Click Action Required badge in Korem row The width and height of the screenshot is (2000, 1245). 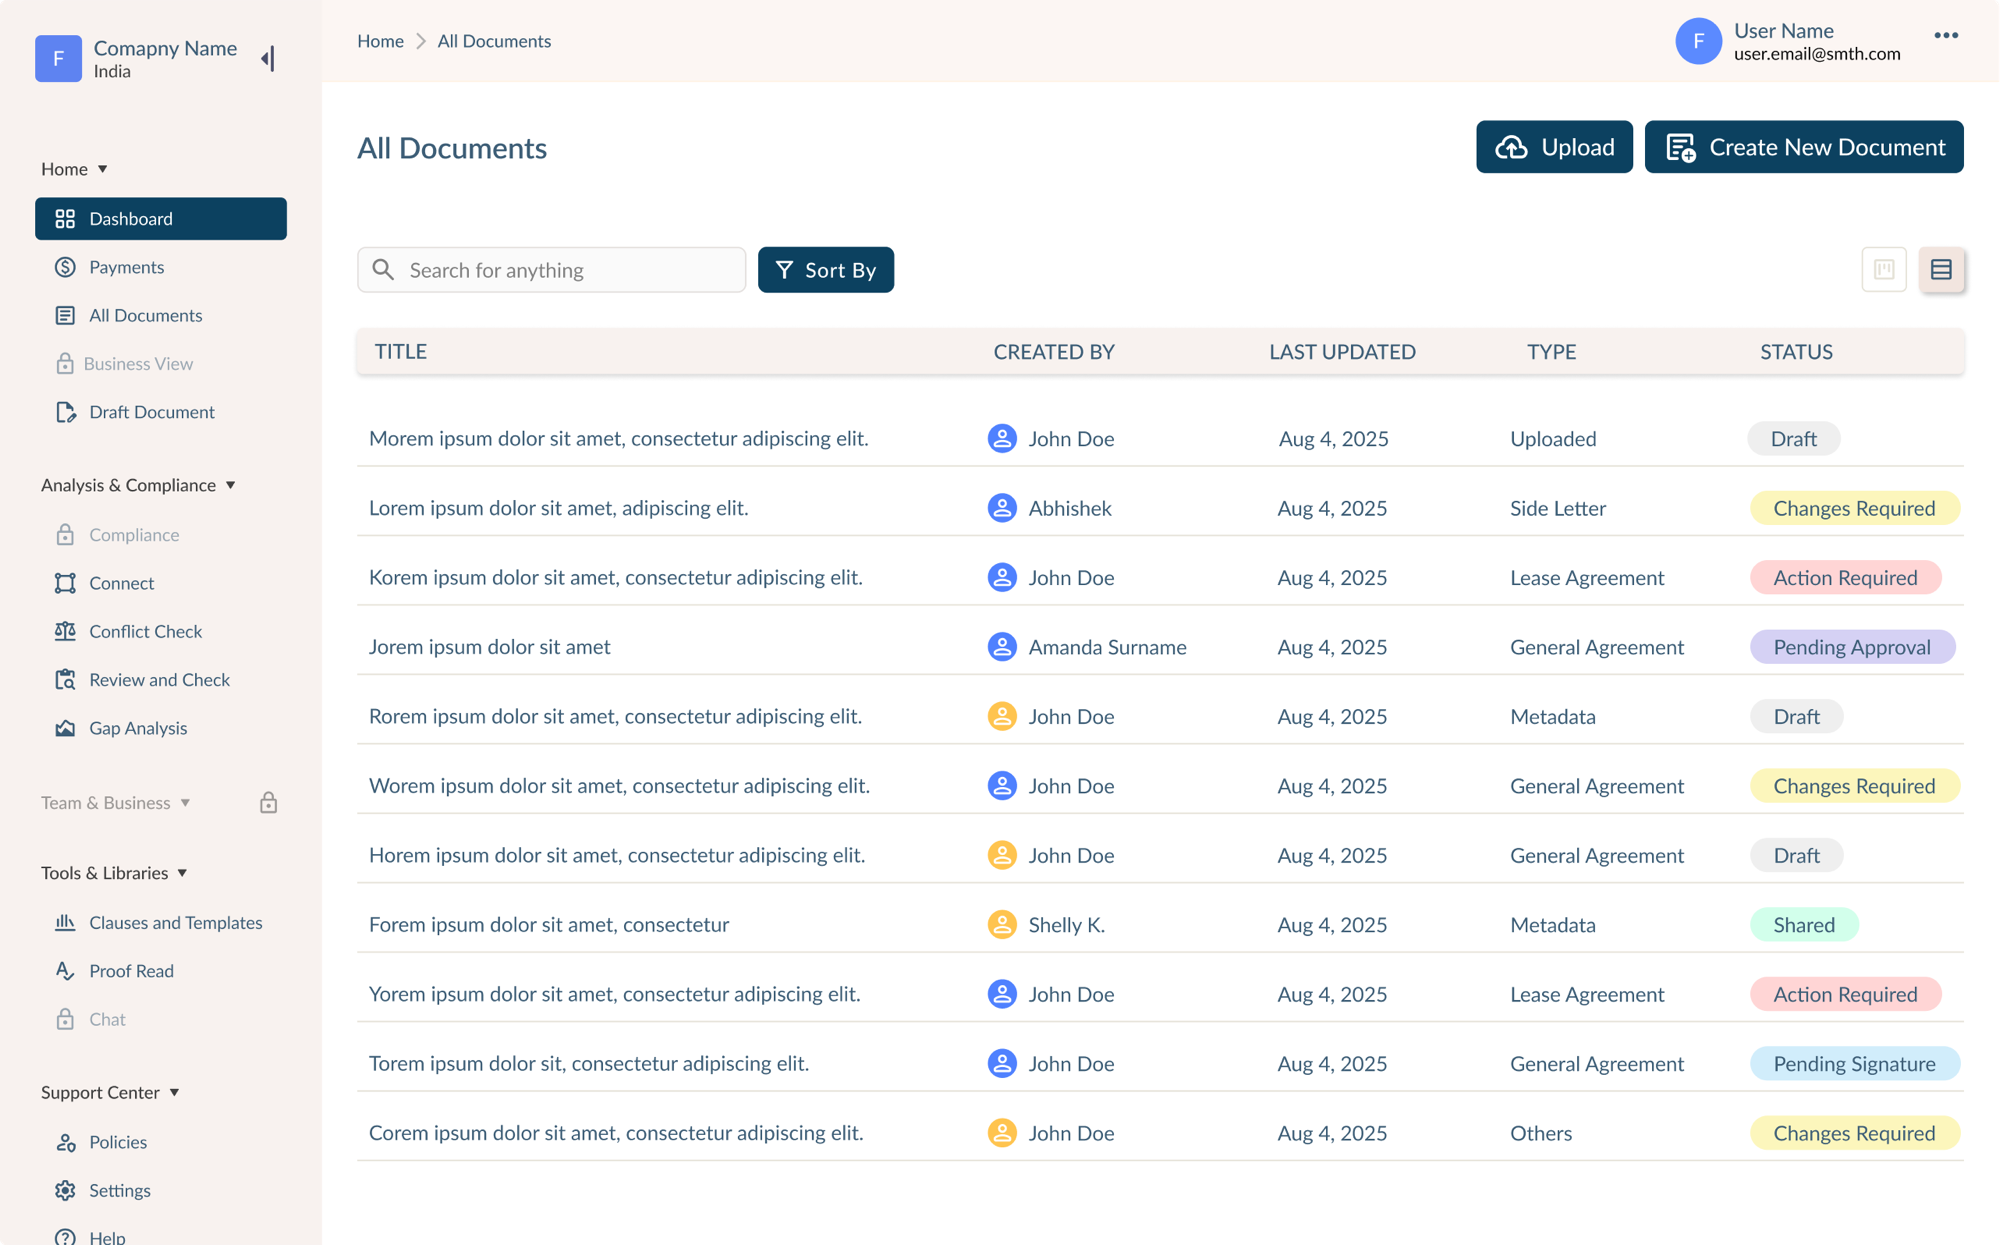(x=1845, y=577)
